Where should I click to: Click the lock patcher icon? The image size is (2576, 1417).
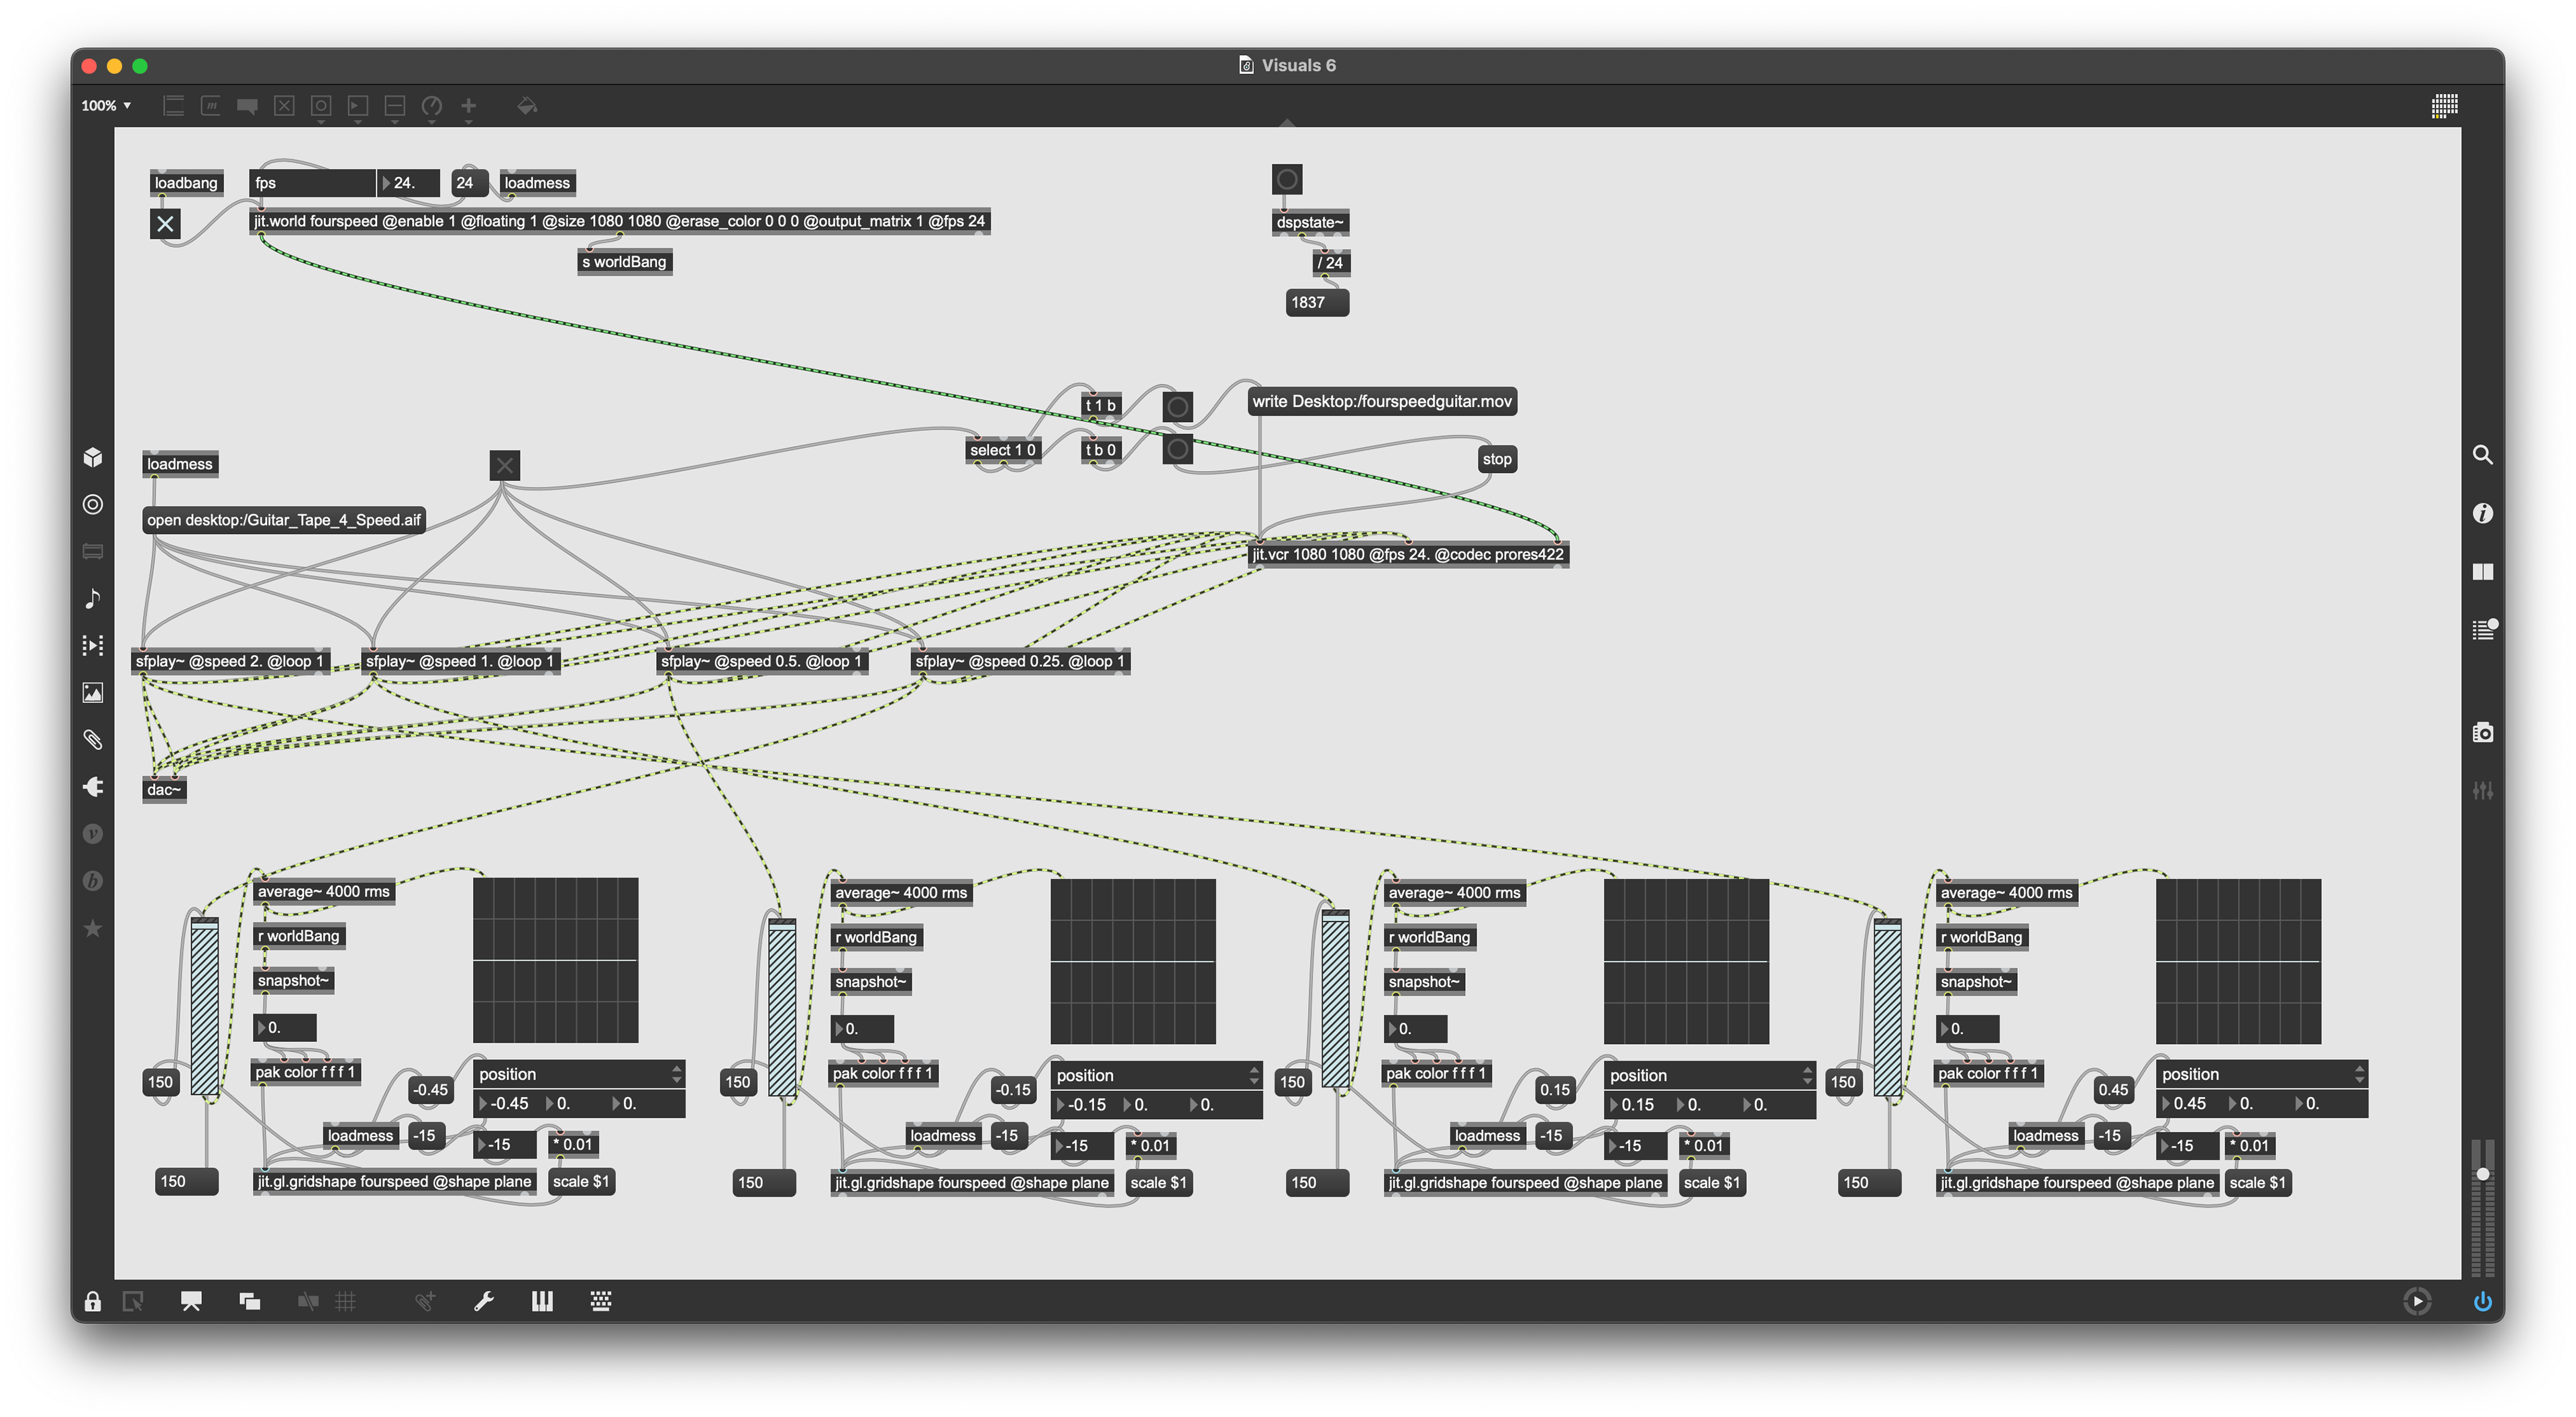point(92,1301)
